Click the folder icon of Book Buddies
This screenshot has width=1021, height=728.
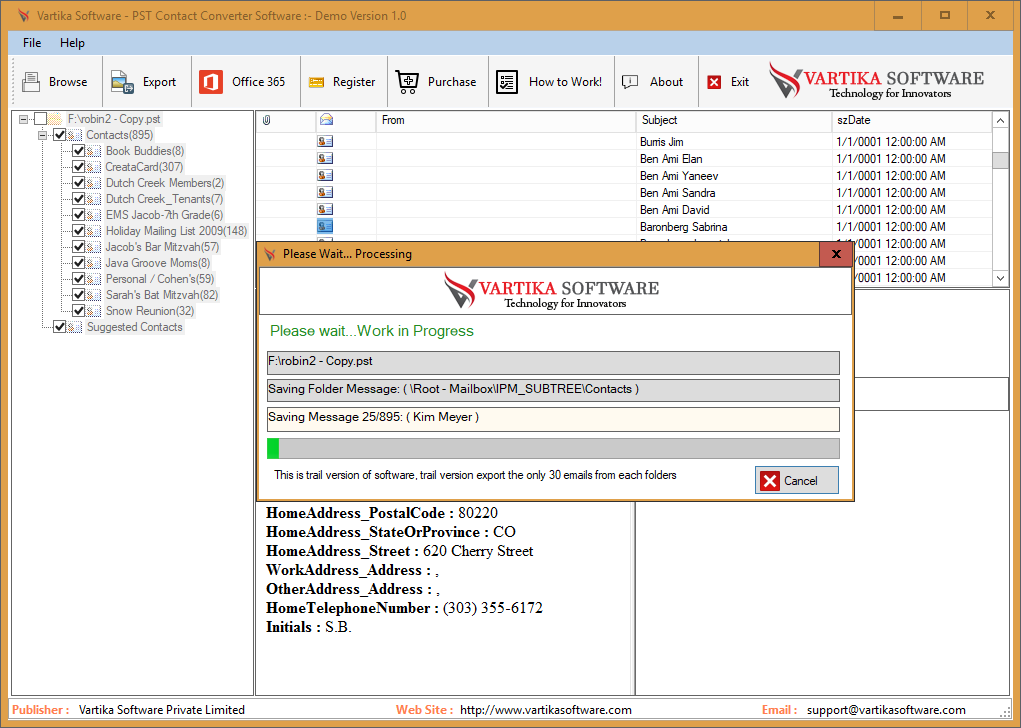(x=94, y=151)
